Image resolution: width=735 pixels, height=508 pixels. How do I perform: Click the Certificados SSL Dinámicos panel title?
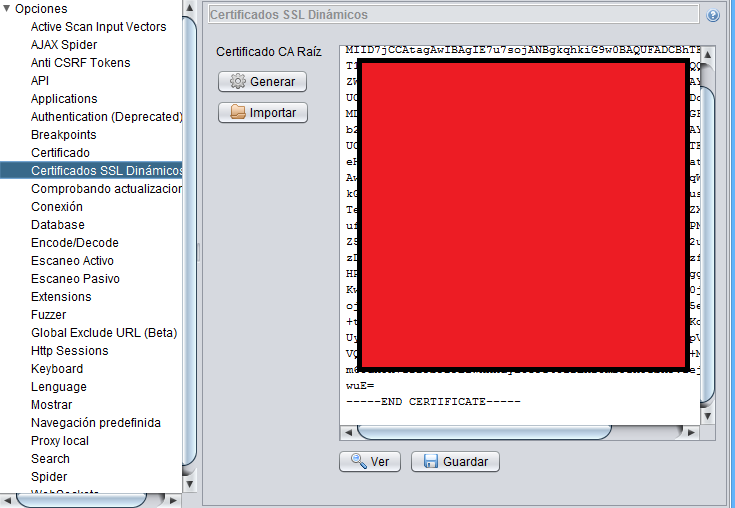click(289, 15)
